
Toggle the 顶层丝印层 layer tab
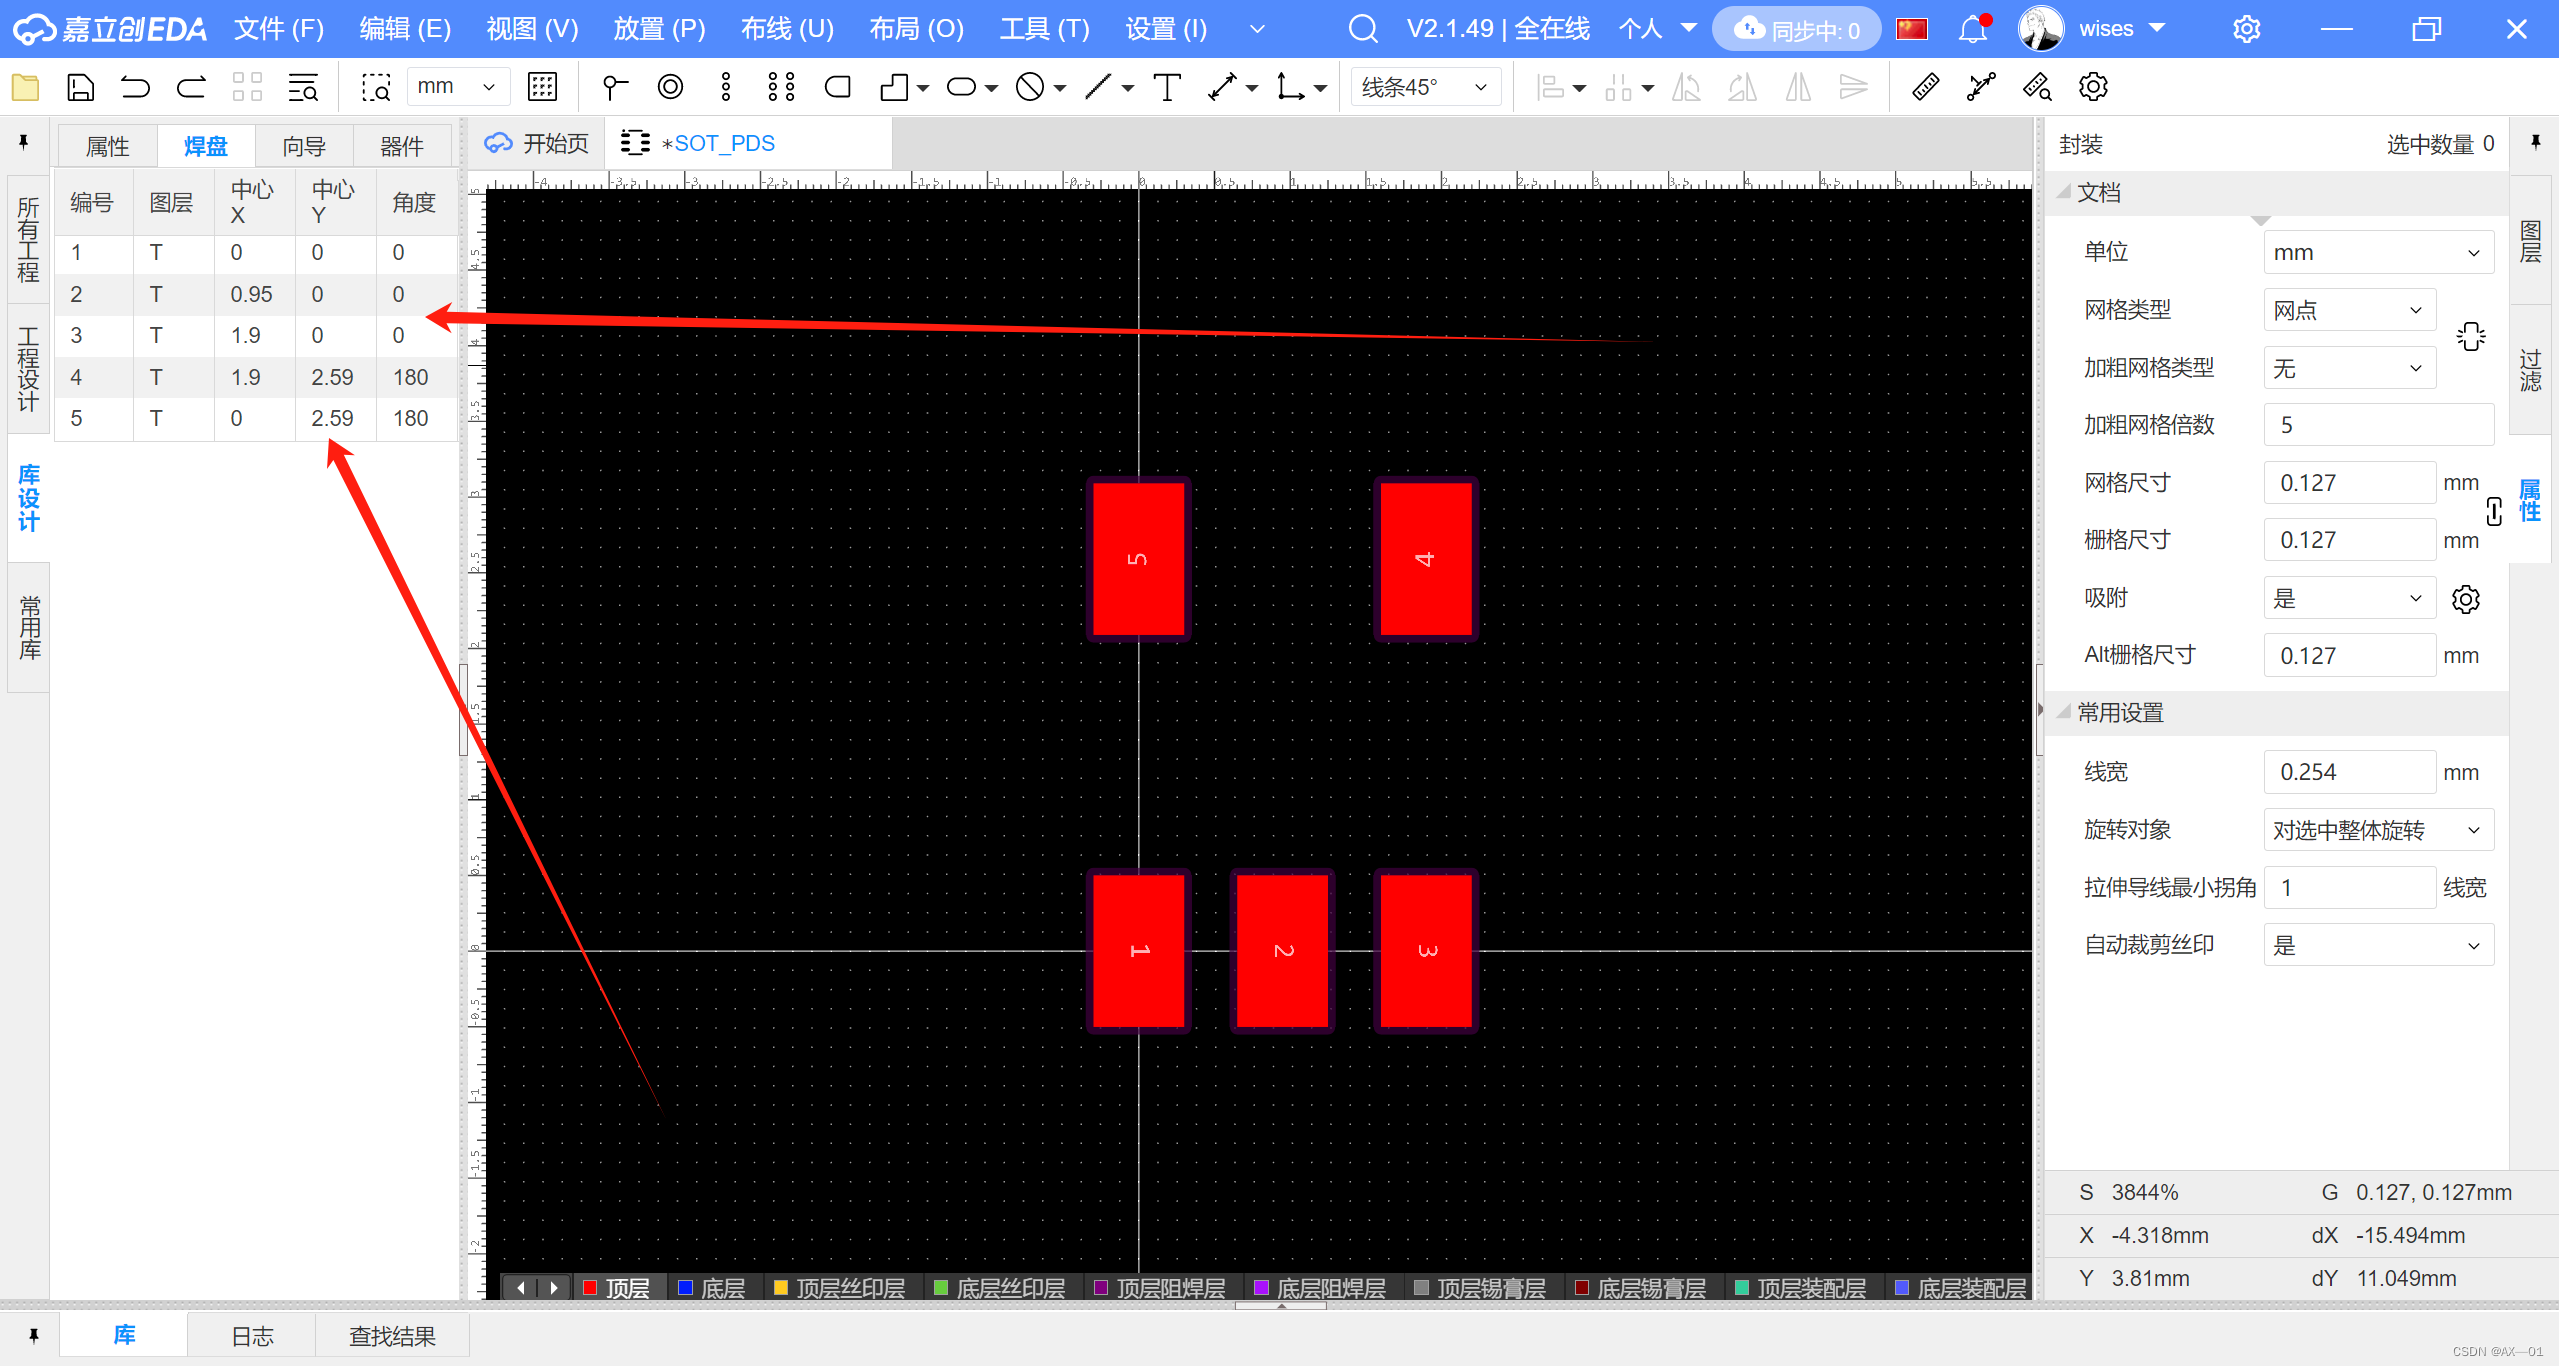coord(849,1288)
